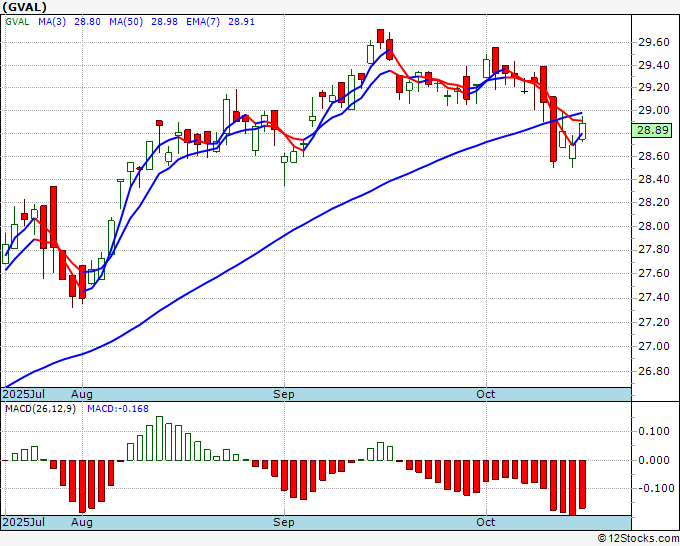The height and width of the screenshot is (546, 680).
Task: Click the 0.100 MACD axis label
Action: [x=656, y=431]
